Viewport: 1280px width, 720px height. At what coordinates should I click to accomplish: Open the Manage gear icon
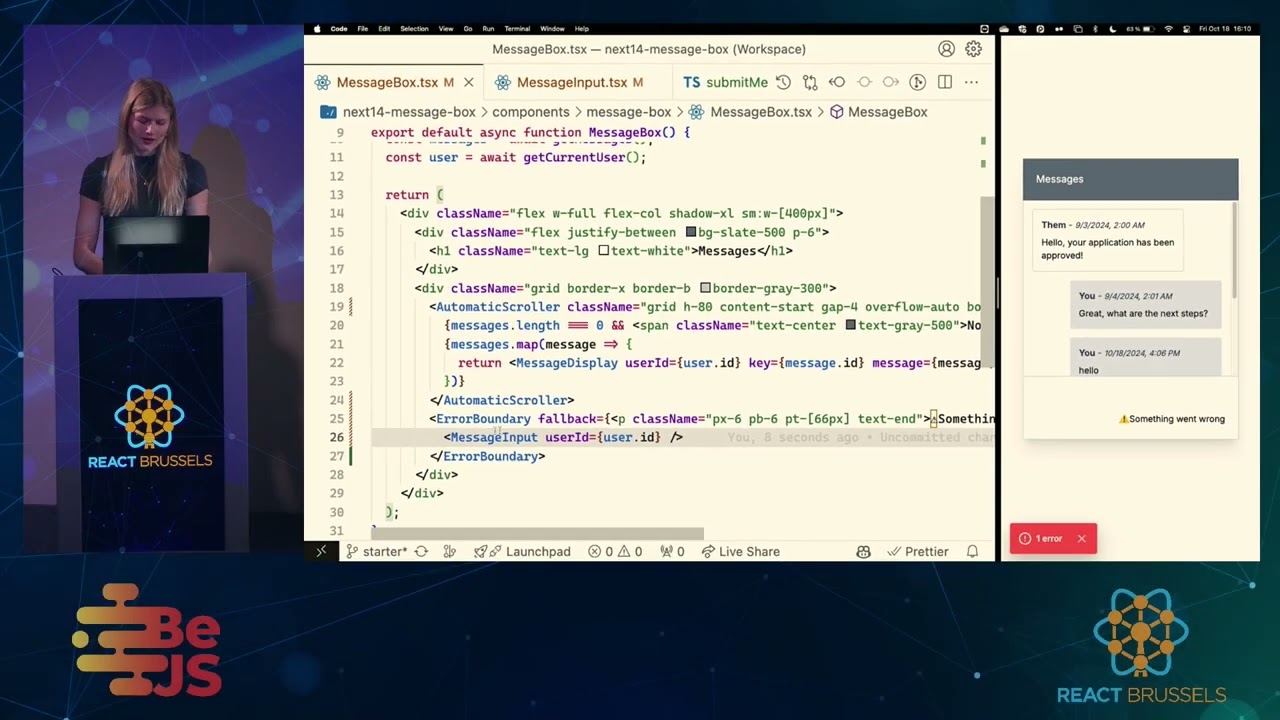click(973, 49)
